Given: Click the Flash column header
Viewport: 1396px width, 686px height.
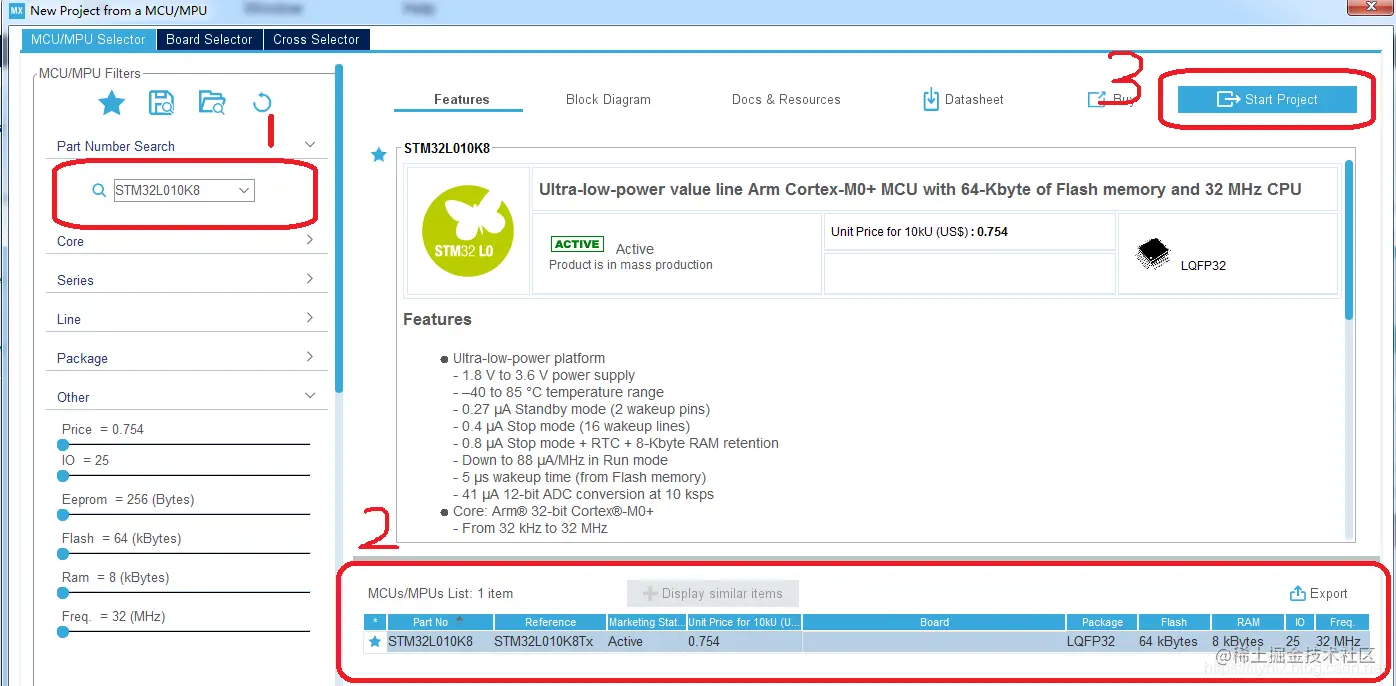Looking at the screenshot, I should [x=1174, y=622].
